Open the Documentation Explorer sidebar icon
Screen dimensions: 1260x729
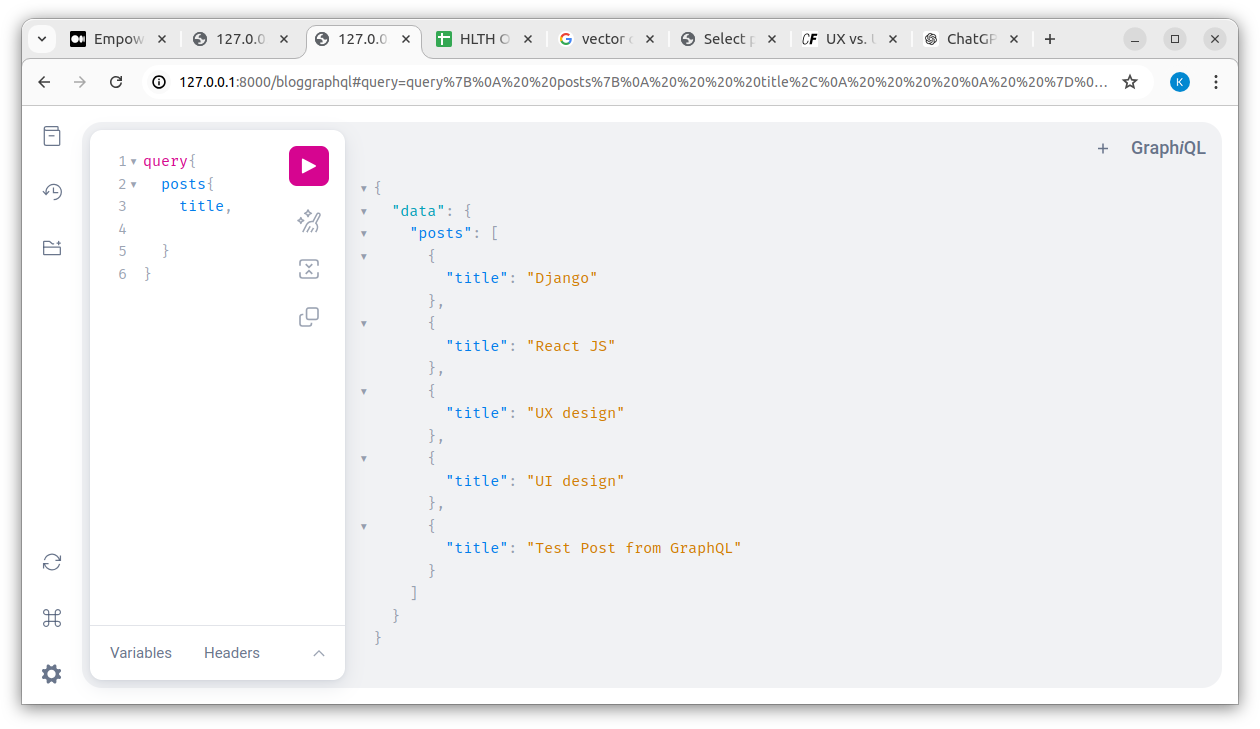coord(52,136)
